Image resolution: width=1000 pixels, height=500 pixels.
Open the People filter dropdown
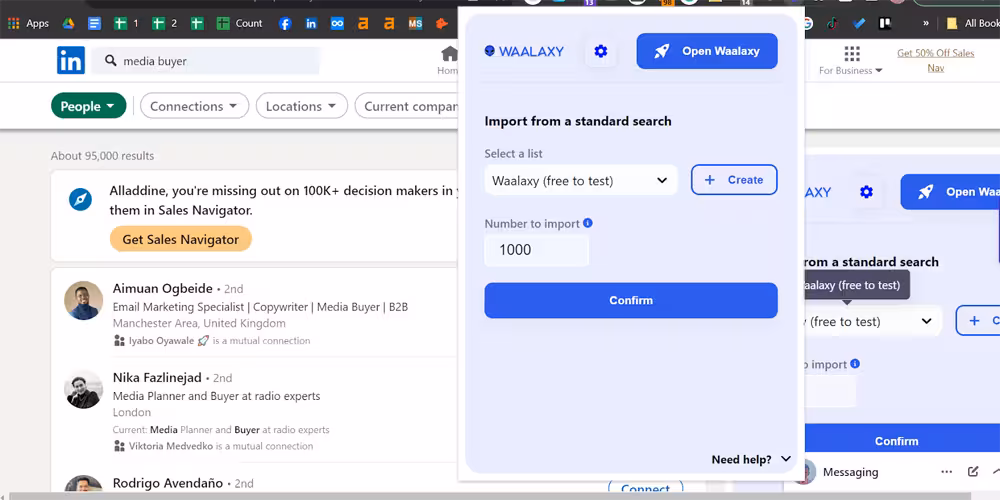pyautogui.click(x=89, y=106)
